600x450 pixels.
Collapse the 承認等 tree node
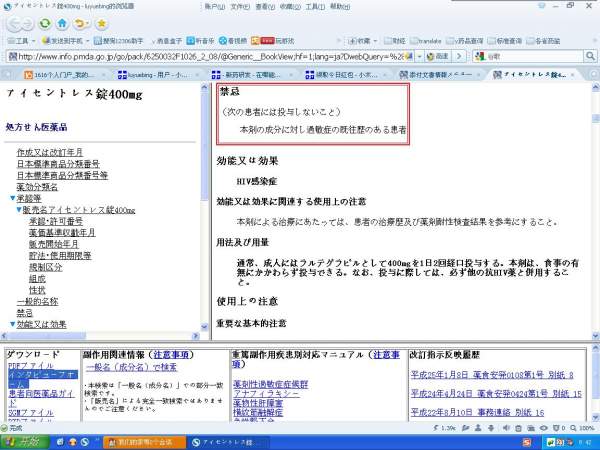(13, 198)
